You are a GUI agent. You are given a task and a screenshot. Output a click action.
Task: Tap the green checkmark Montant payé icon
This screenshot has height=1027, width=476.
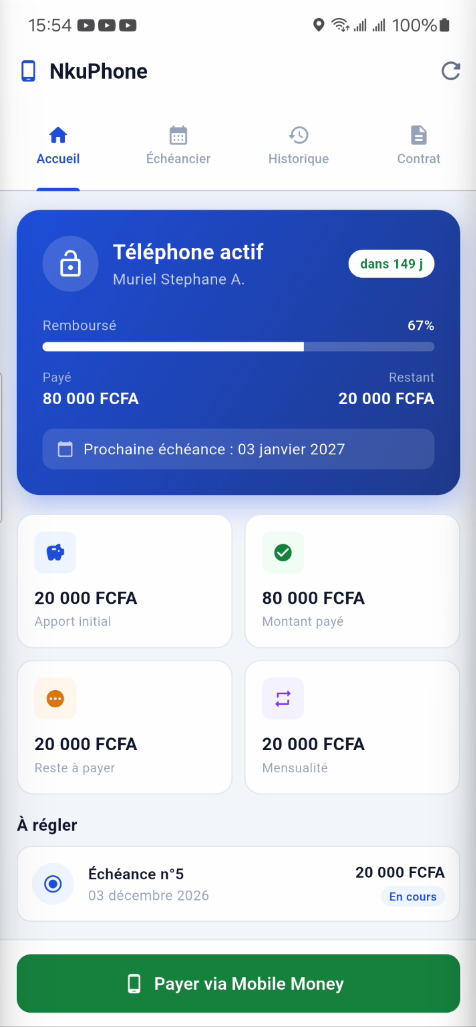click(283, 552)
